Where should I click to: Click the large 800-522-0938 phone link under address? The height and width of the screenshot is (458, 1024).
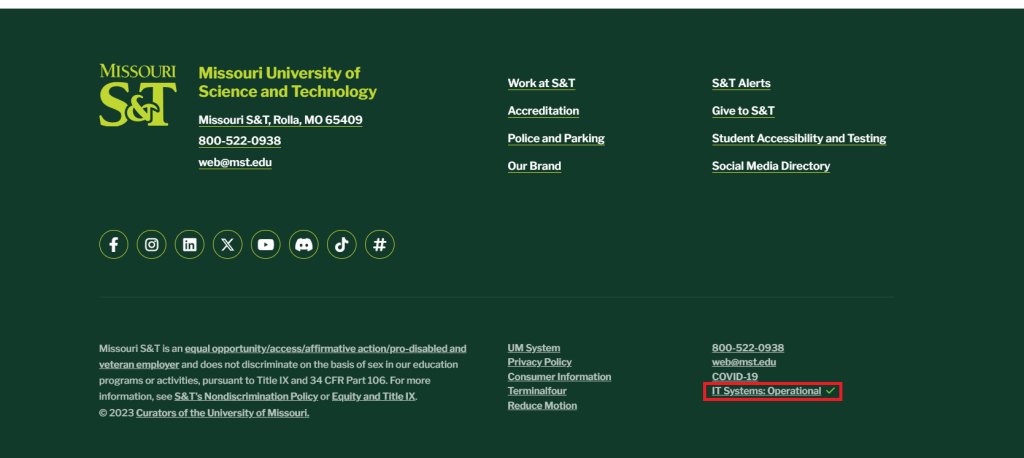tap(240, 140)
